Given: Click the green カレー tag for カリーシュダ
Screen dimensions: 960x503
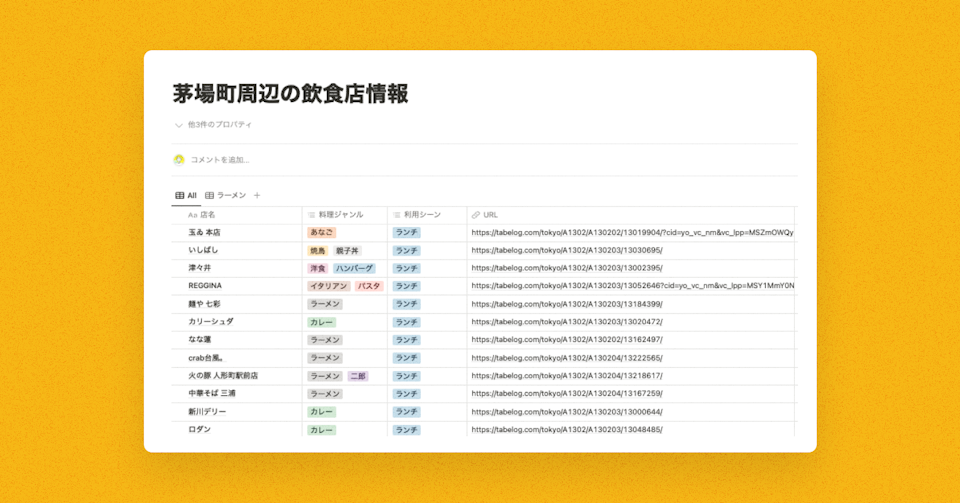Looking at the screenshot, I should [x=321, y=322].
